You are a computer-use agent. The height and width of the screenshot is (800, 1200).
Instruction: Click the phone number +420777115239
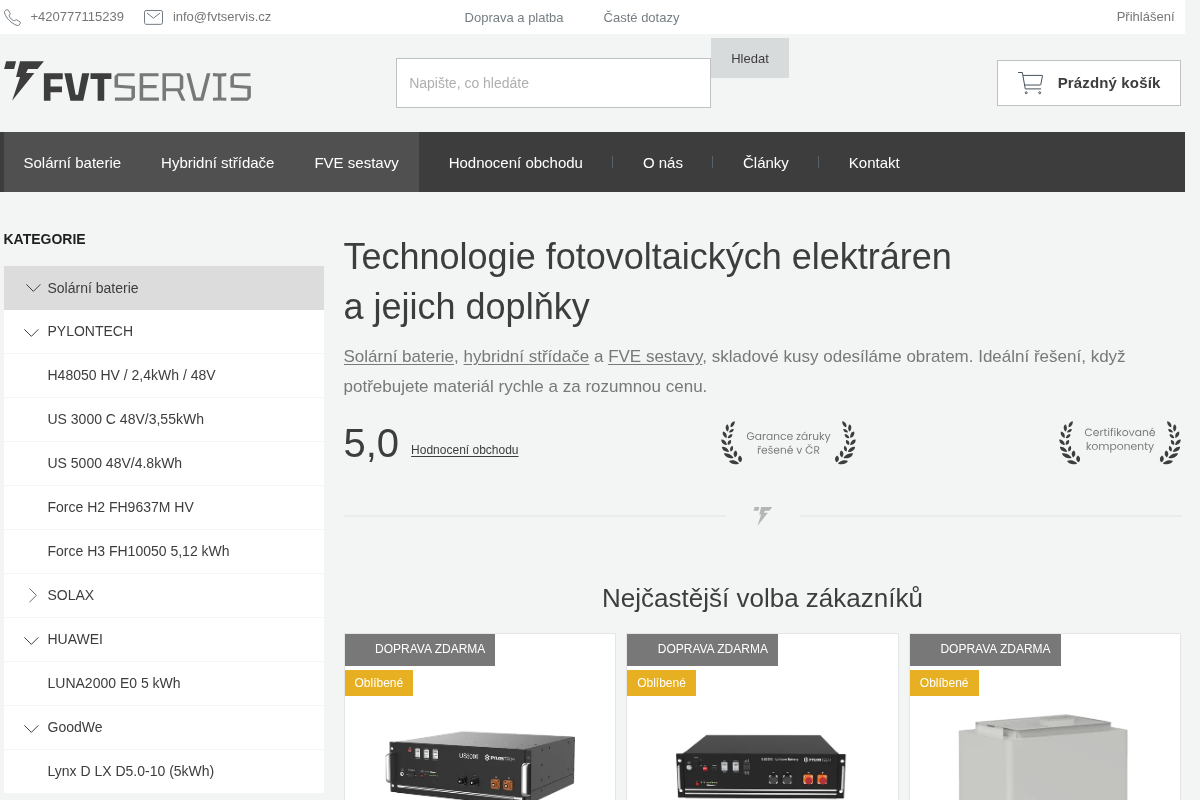[x=77, y=16]
